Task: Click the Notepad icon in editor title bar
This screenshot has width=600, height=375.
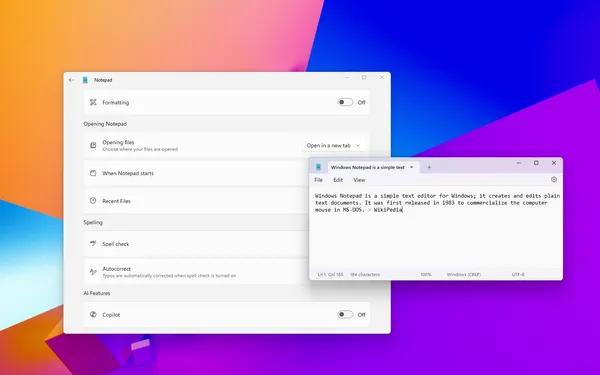Action: [x=318, y=167]
